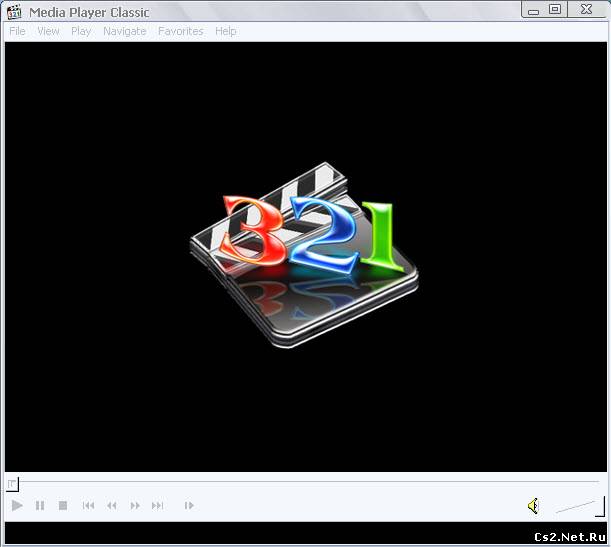Open the Play menu
This screenshot has height=547, width=611.
81,31
